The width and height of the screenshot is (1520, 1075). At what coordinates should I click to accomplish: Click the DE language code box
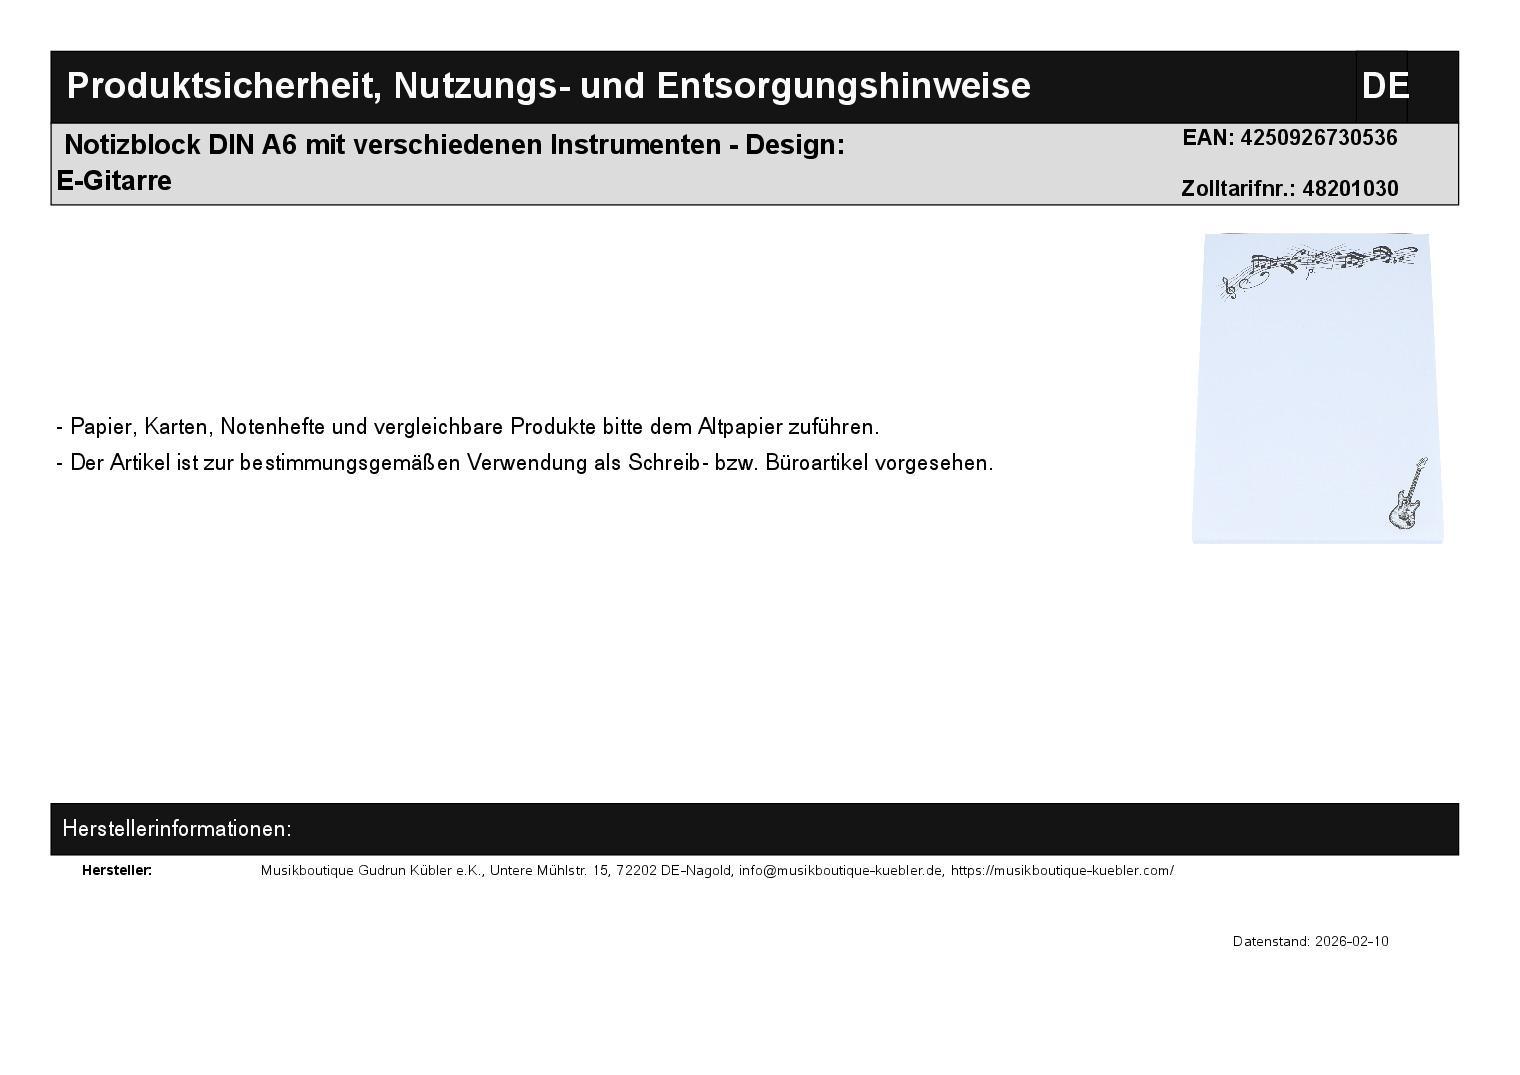(1384, 87)
